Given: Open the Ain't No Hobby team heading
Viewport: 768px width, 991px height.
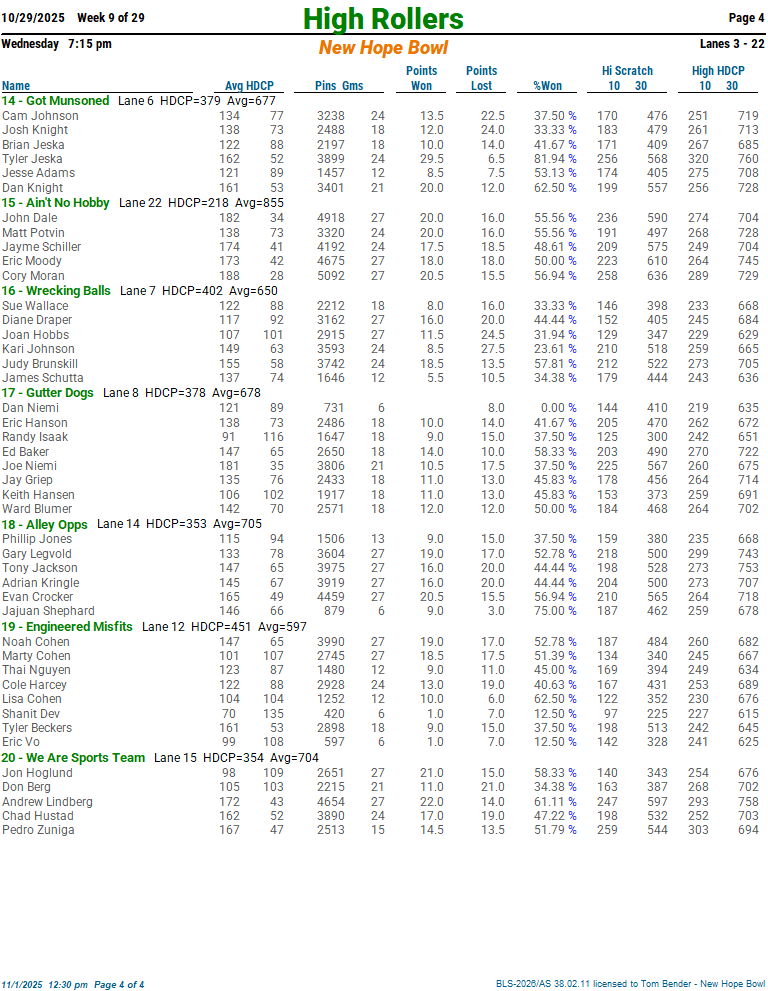Looking at the screenshot, I should point(55,203).
